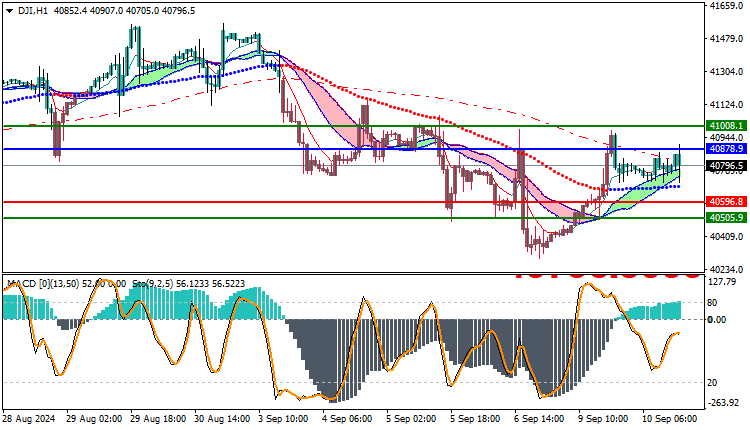Click the 3 Sep 10:00 time label
Image resolution: width=750 pixels, height=430 pixels.
tap(283, 419)
